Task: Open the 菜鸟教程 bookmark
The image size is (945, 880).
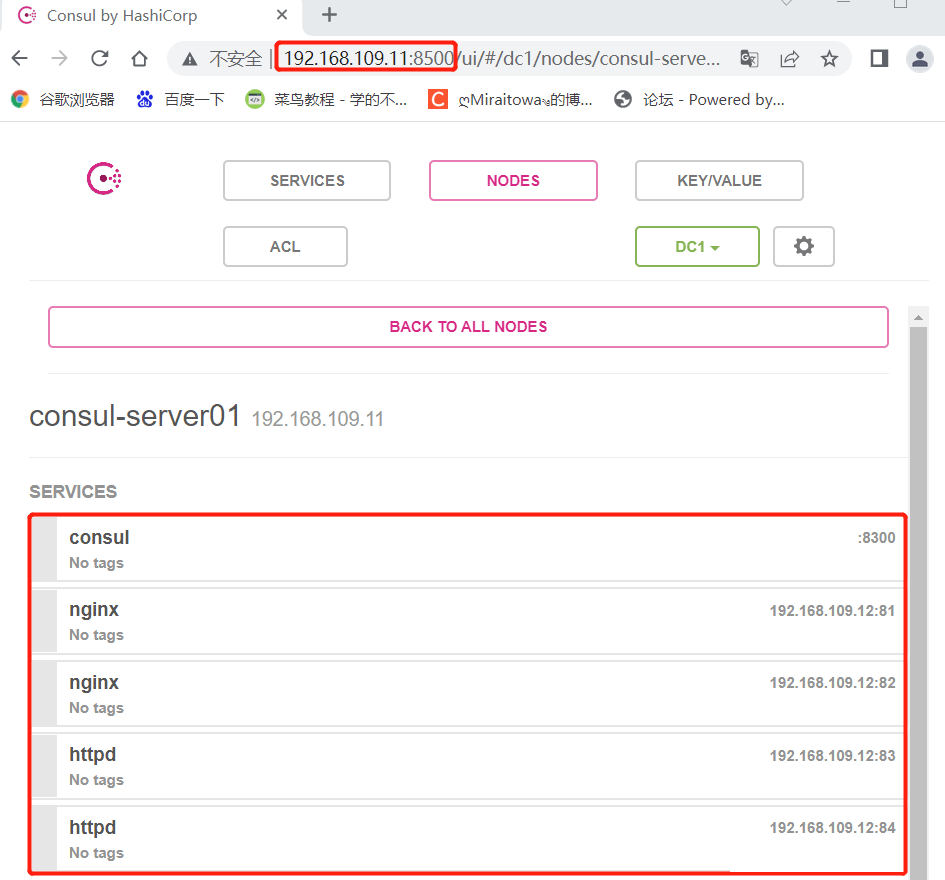Action: click(326, 99)
